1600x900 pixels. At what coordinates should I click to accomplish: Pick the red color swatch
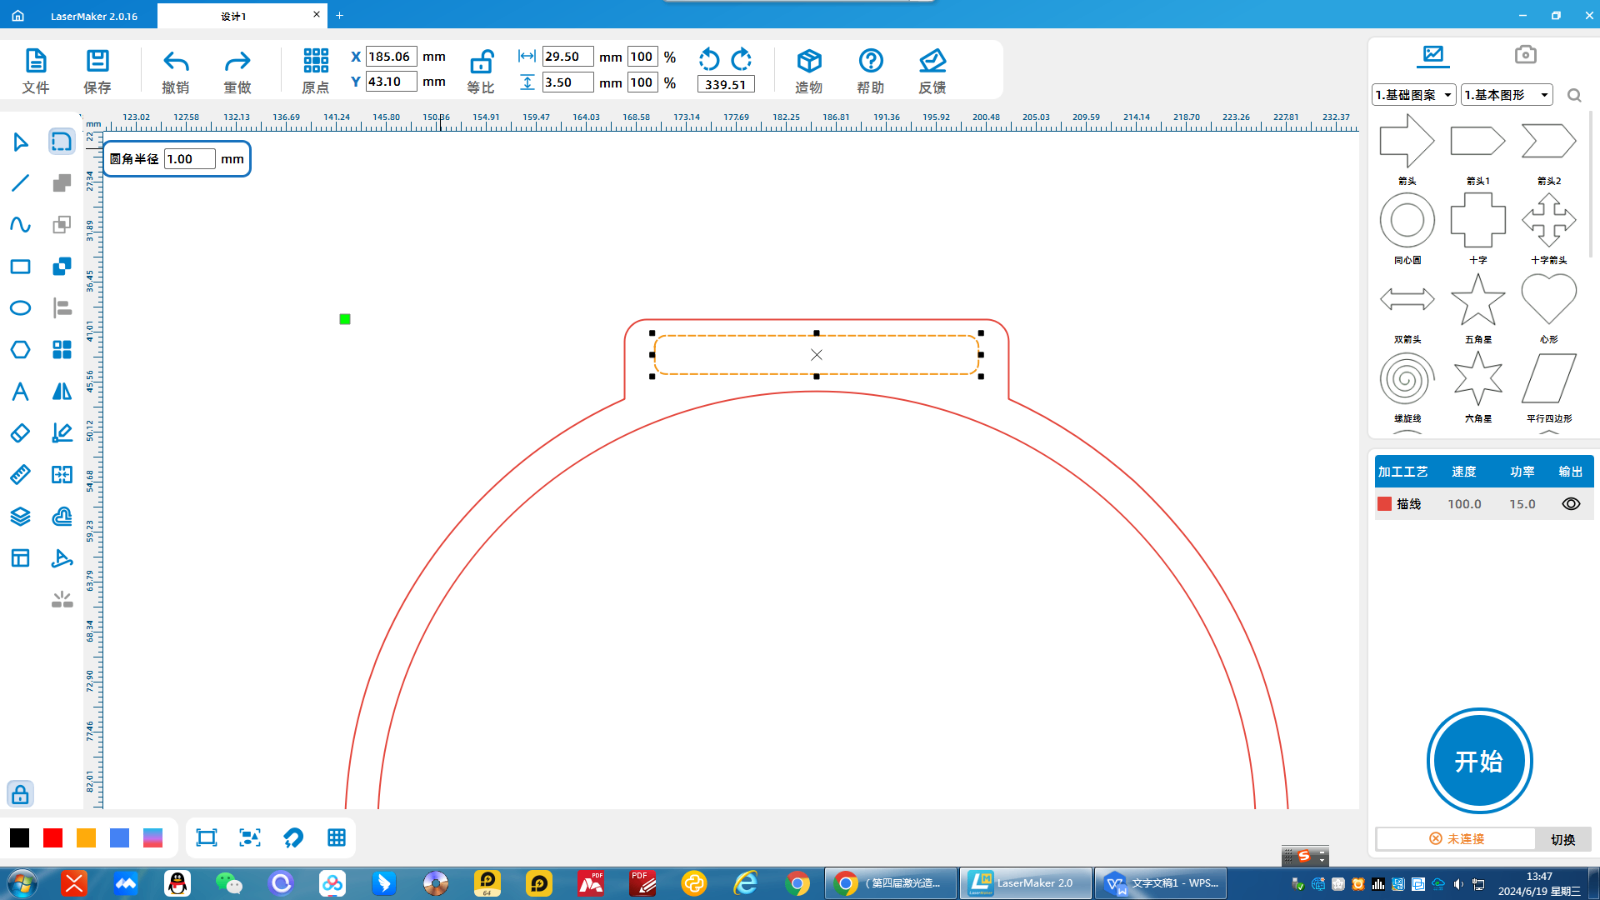[53, 838]
